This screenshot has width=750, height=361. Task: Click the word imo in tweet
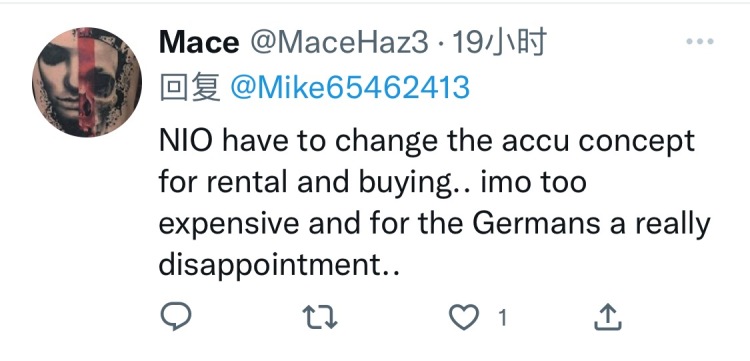point(500,182)
